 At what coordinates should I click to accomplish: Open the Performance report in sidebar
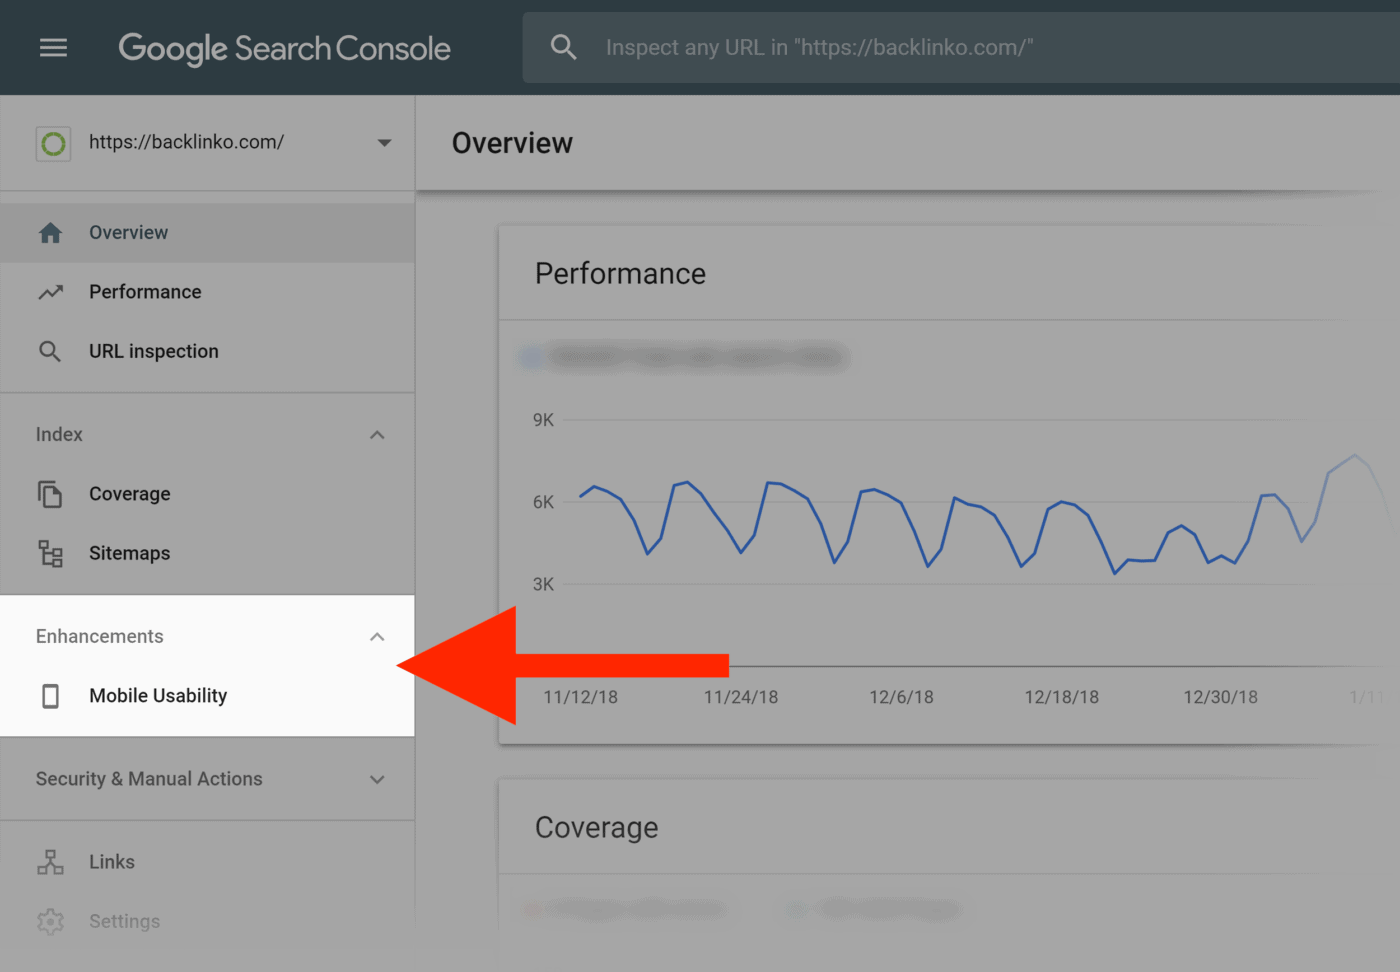(207, 292)
